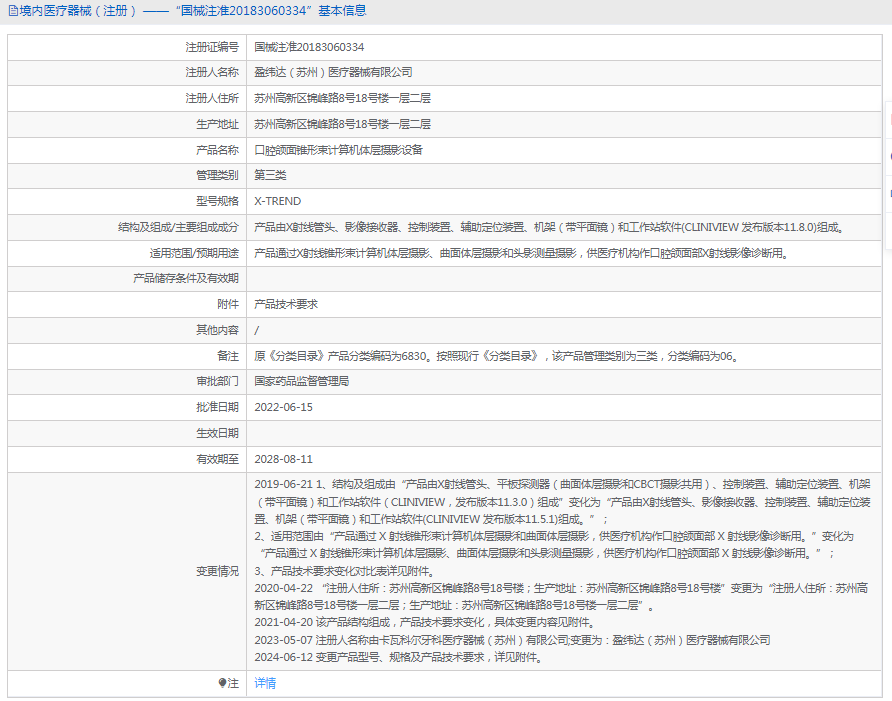Select product name 口腔颌面锥形束计算机体层摄影设备

pyautogui.click(x=338, y=150)
